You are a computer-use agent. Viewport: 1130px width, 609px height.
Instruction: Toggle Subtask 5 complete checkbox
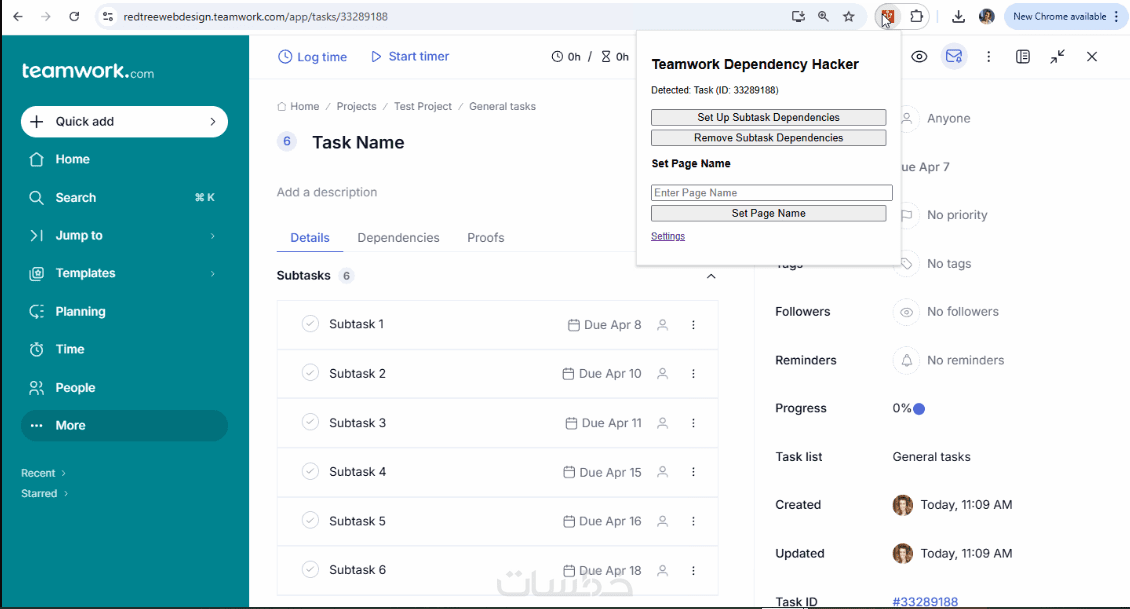coord(310,521)
